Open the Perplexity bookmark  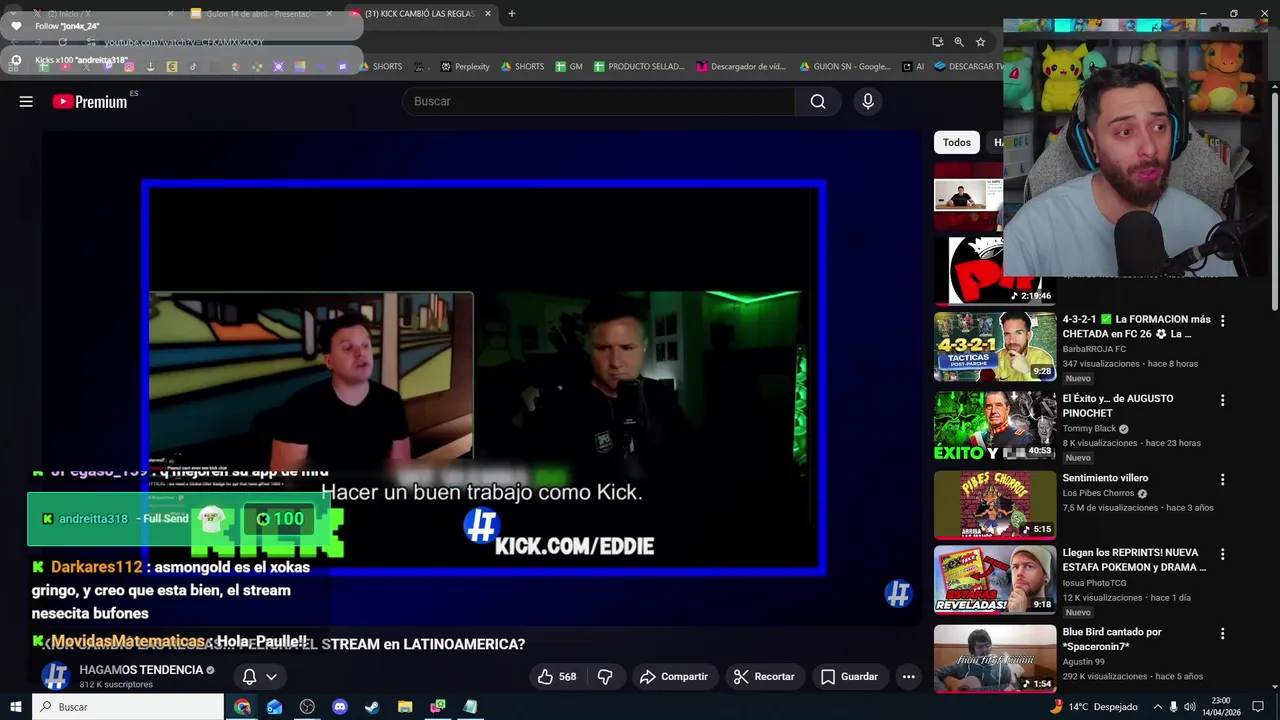[464, 66]
